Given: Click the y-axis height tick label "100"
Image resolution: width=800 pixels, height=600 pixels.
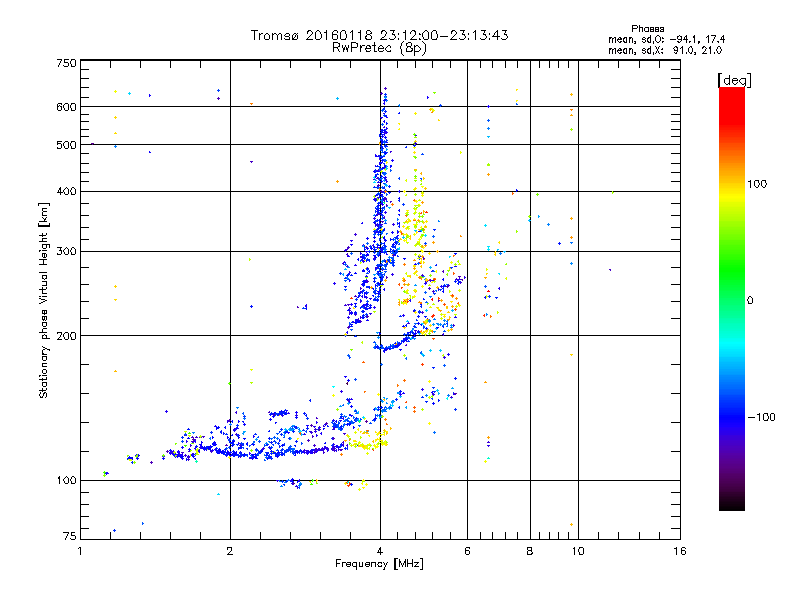Looking at the screenshot, I should pyautogui.click(x=66, y=481).
